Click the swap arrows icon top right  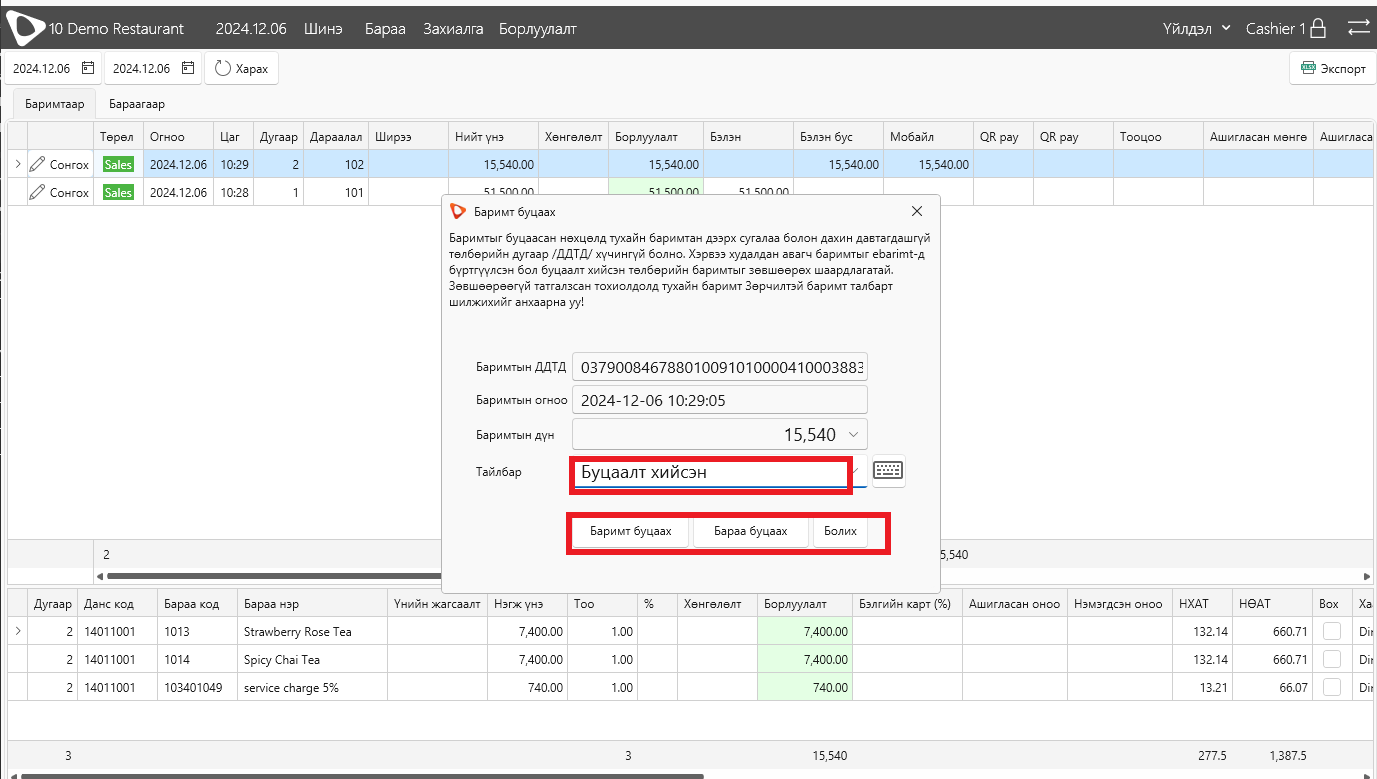click(1358, 28)
